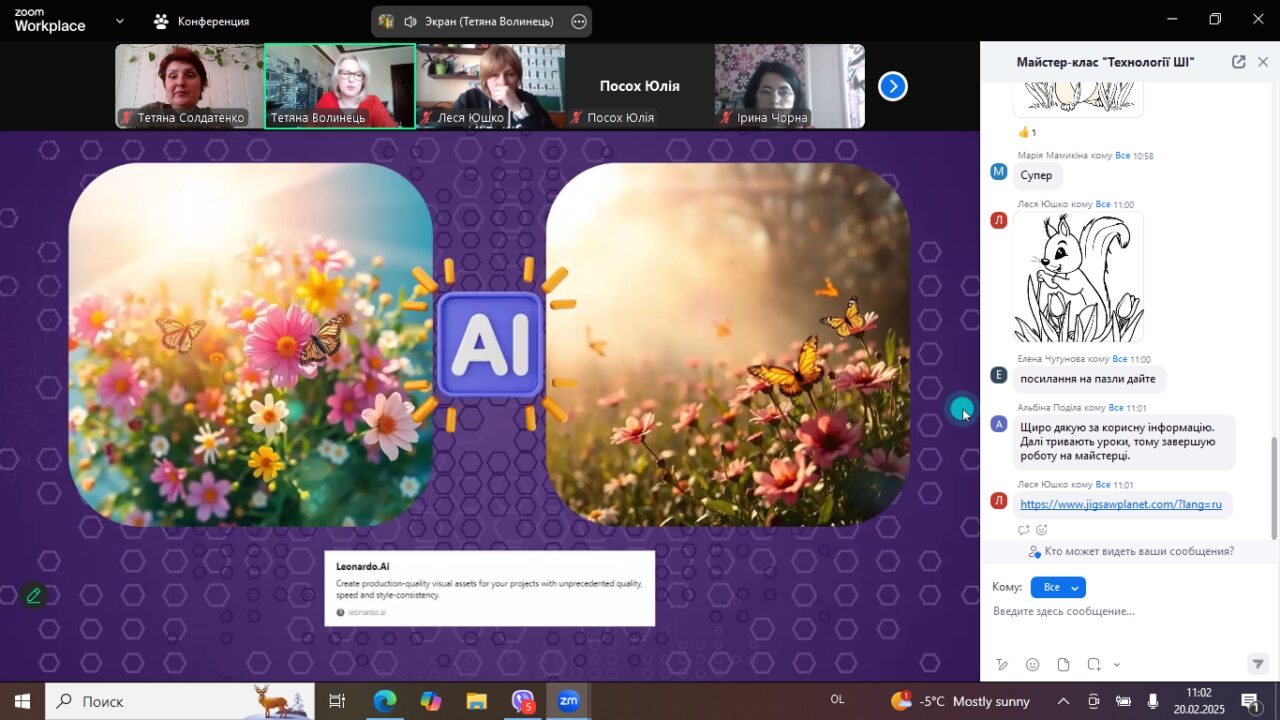Open the shared screen options ellipsis menu
This screenshot has height=720, width=1280.
[x=579, y=21]
